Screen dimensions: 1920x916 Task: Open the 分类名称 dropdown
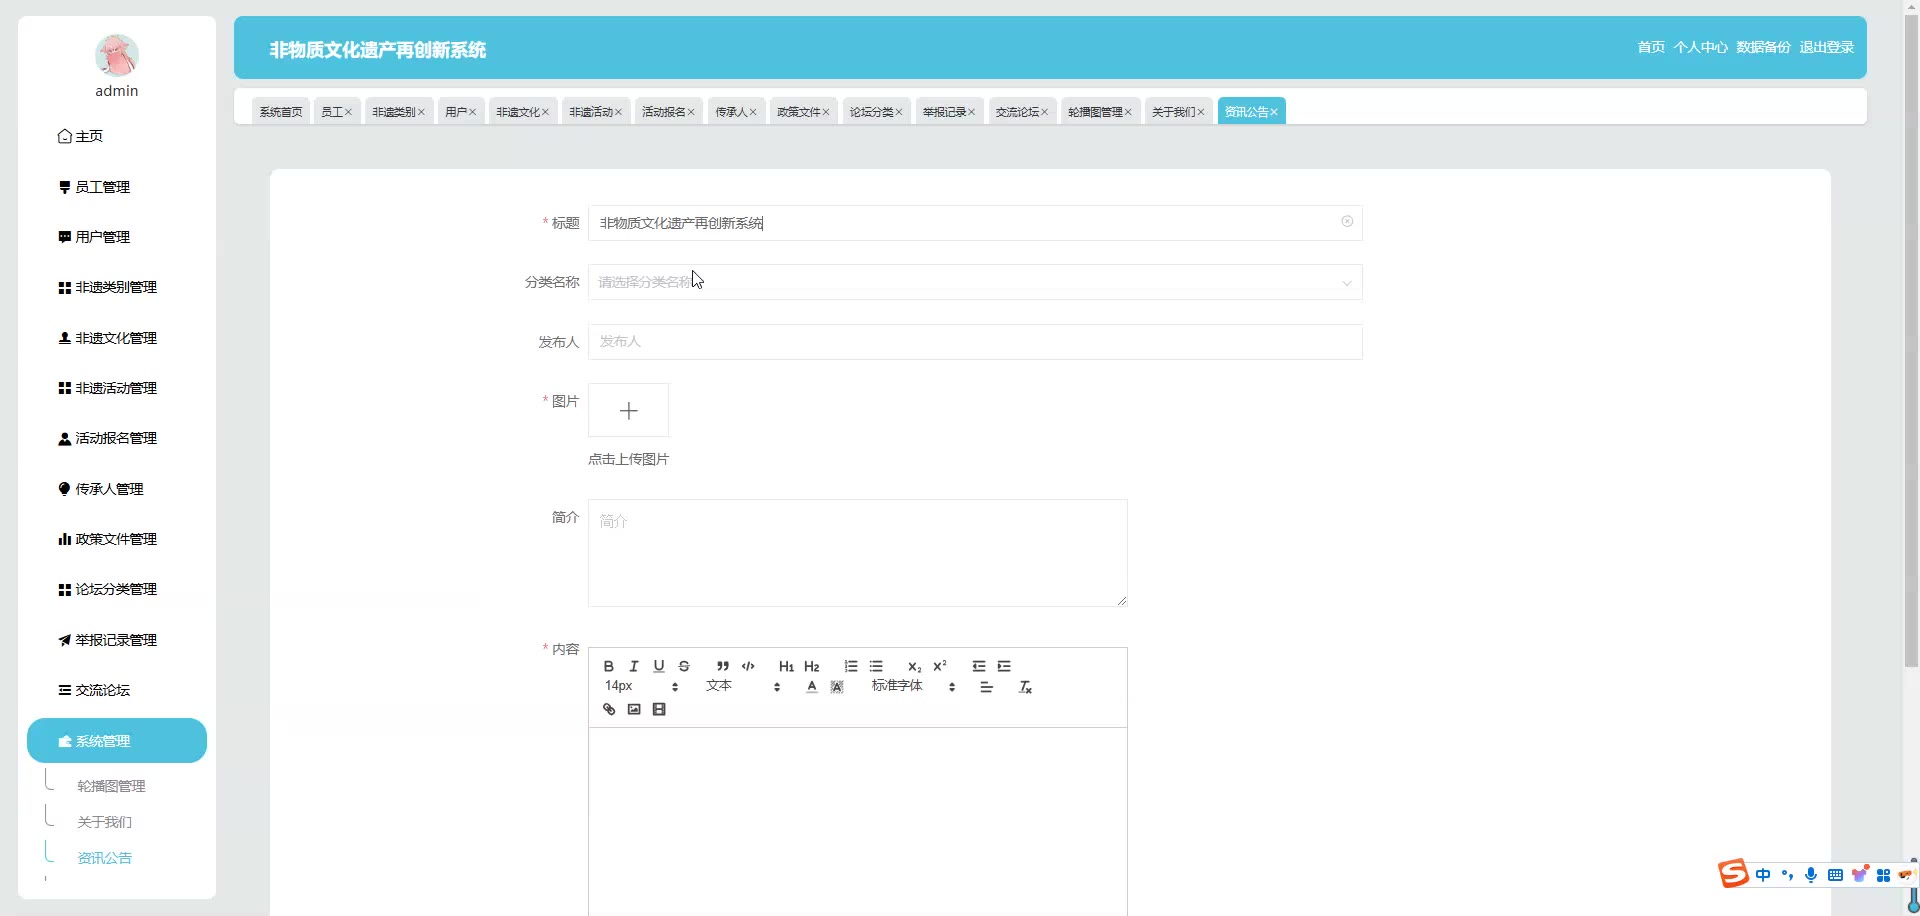coord(975,282)
